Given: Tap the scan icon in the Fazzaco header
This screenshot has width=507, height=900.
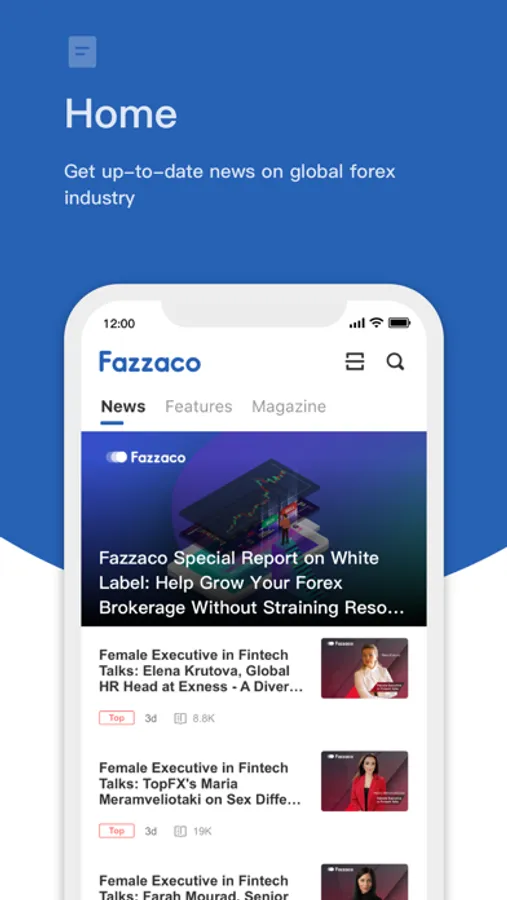Looking at the screenshot, I should click(x=354, y=362).
